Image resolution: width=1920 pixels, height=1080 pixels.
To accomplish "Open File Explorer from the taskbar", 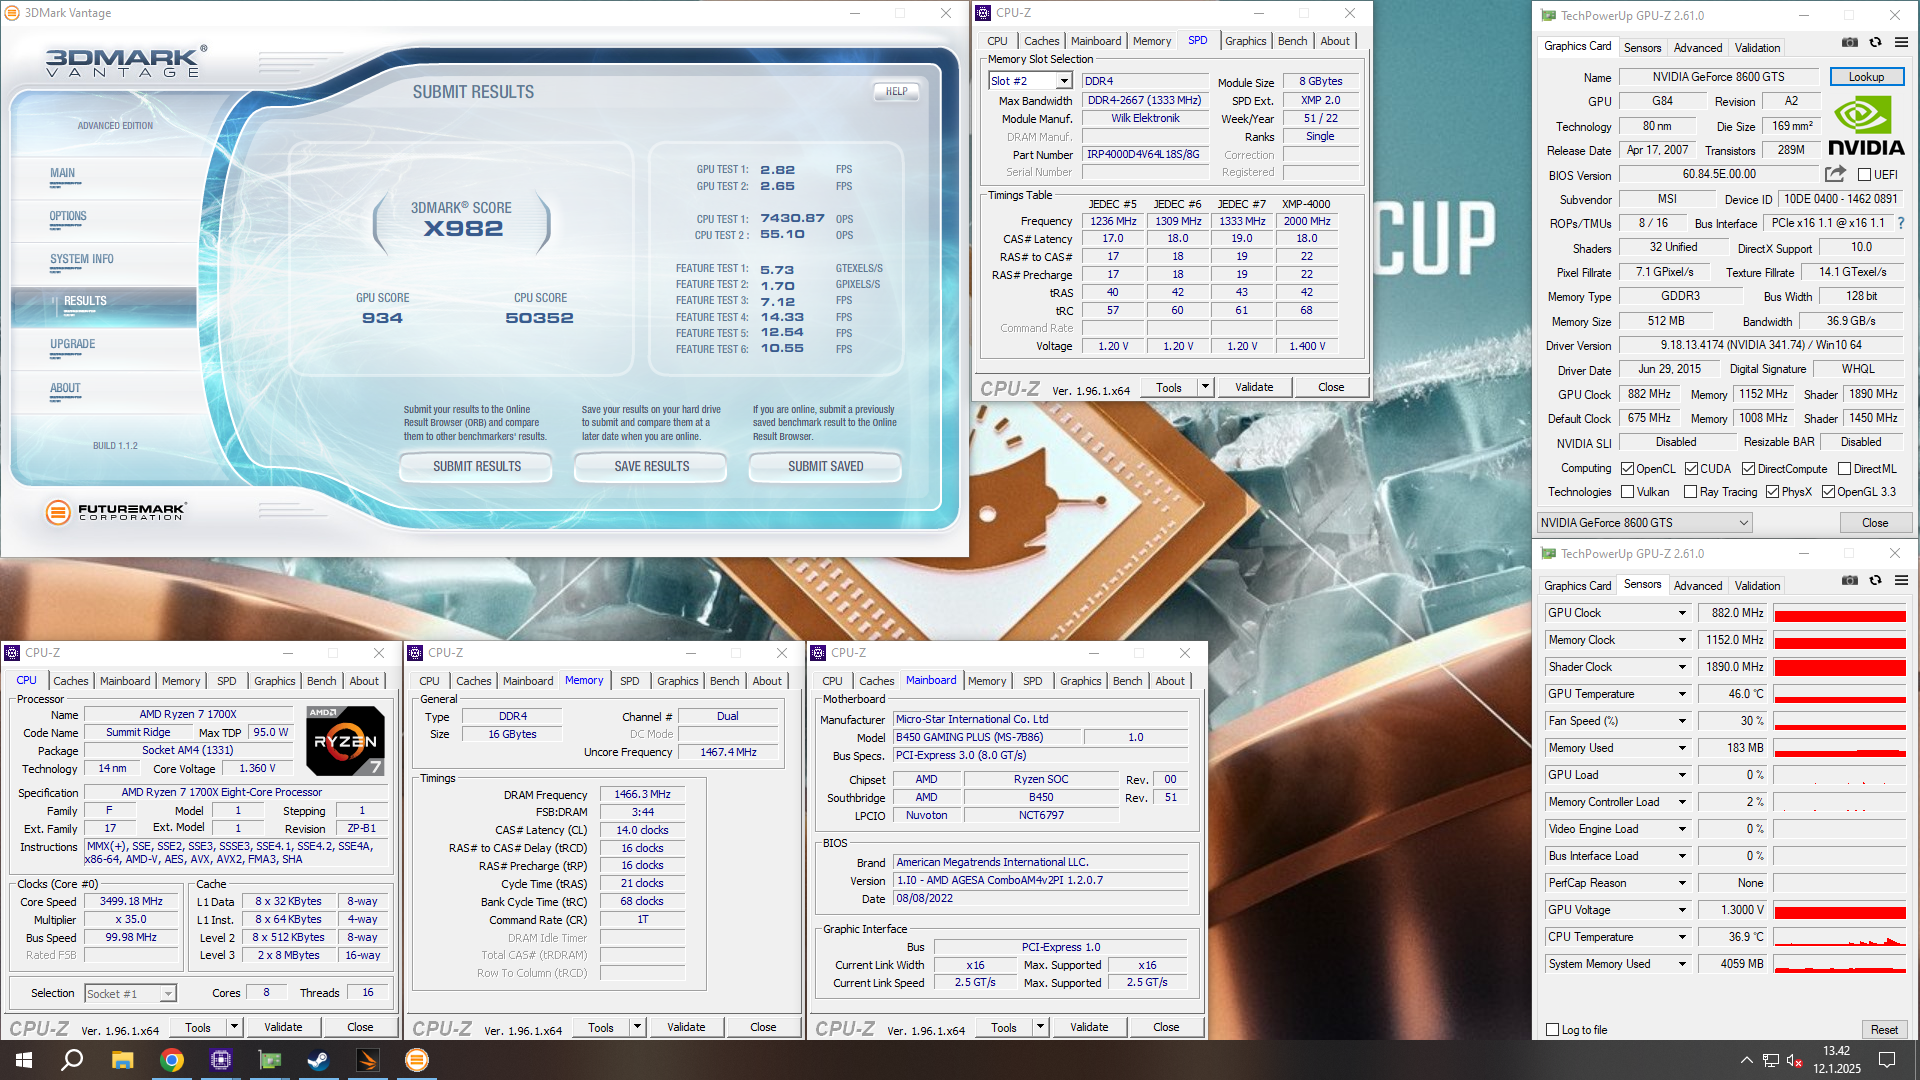I will [122, 1060].
